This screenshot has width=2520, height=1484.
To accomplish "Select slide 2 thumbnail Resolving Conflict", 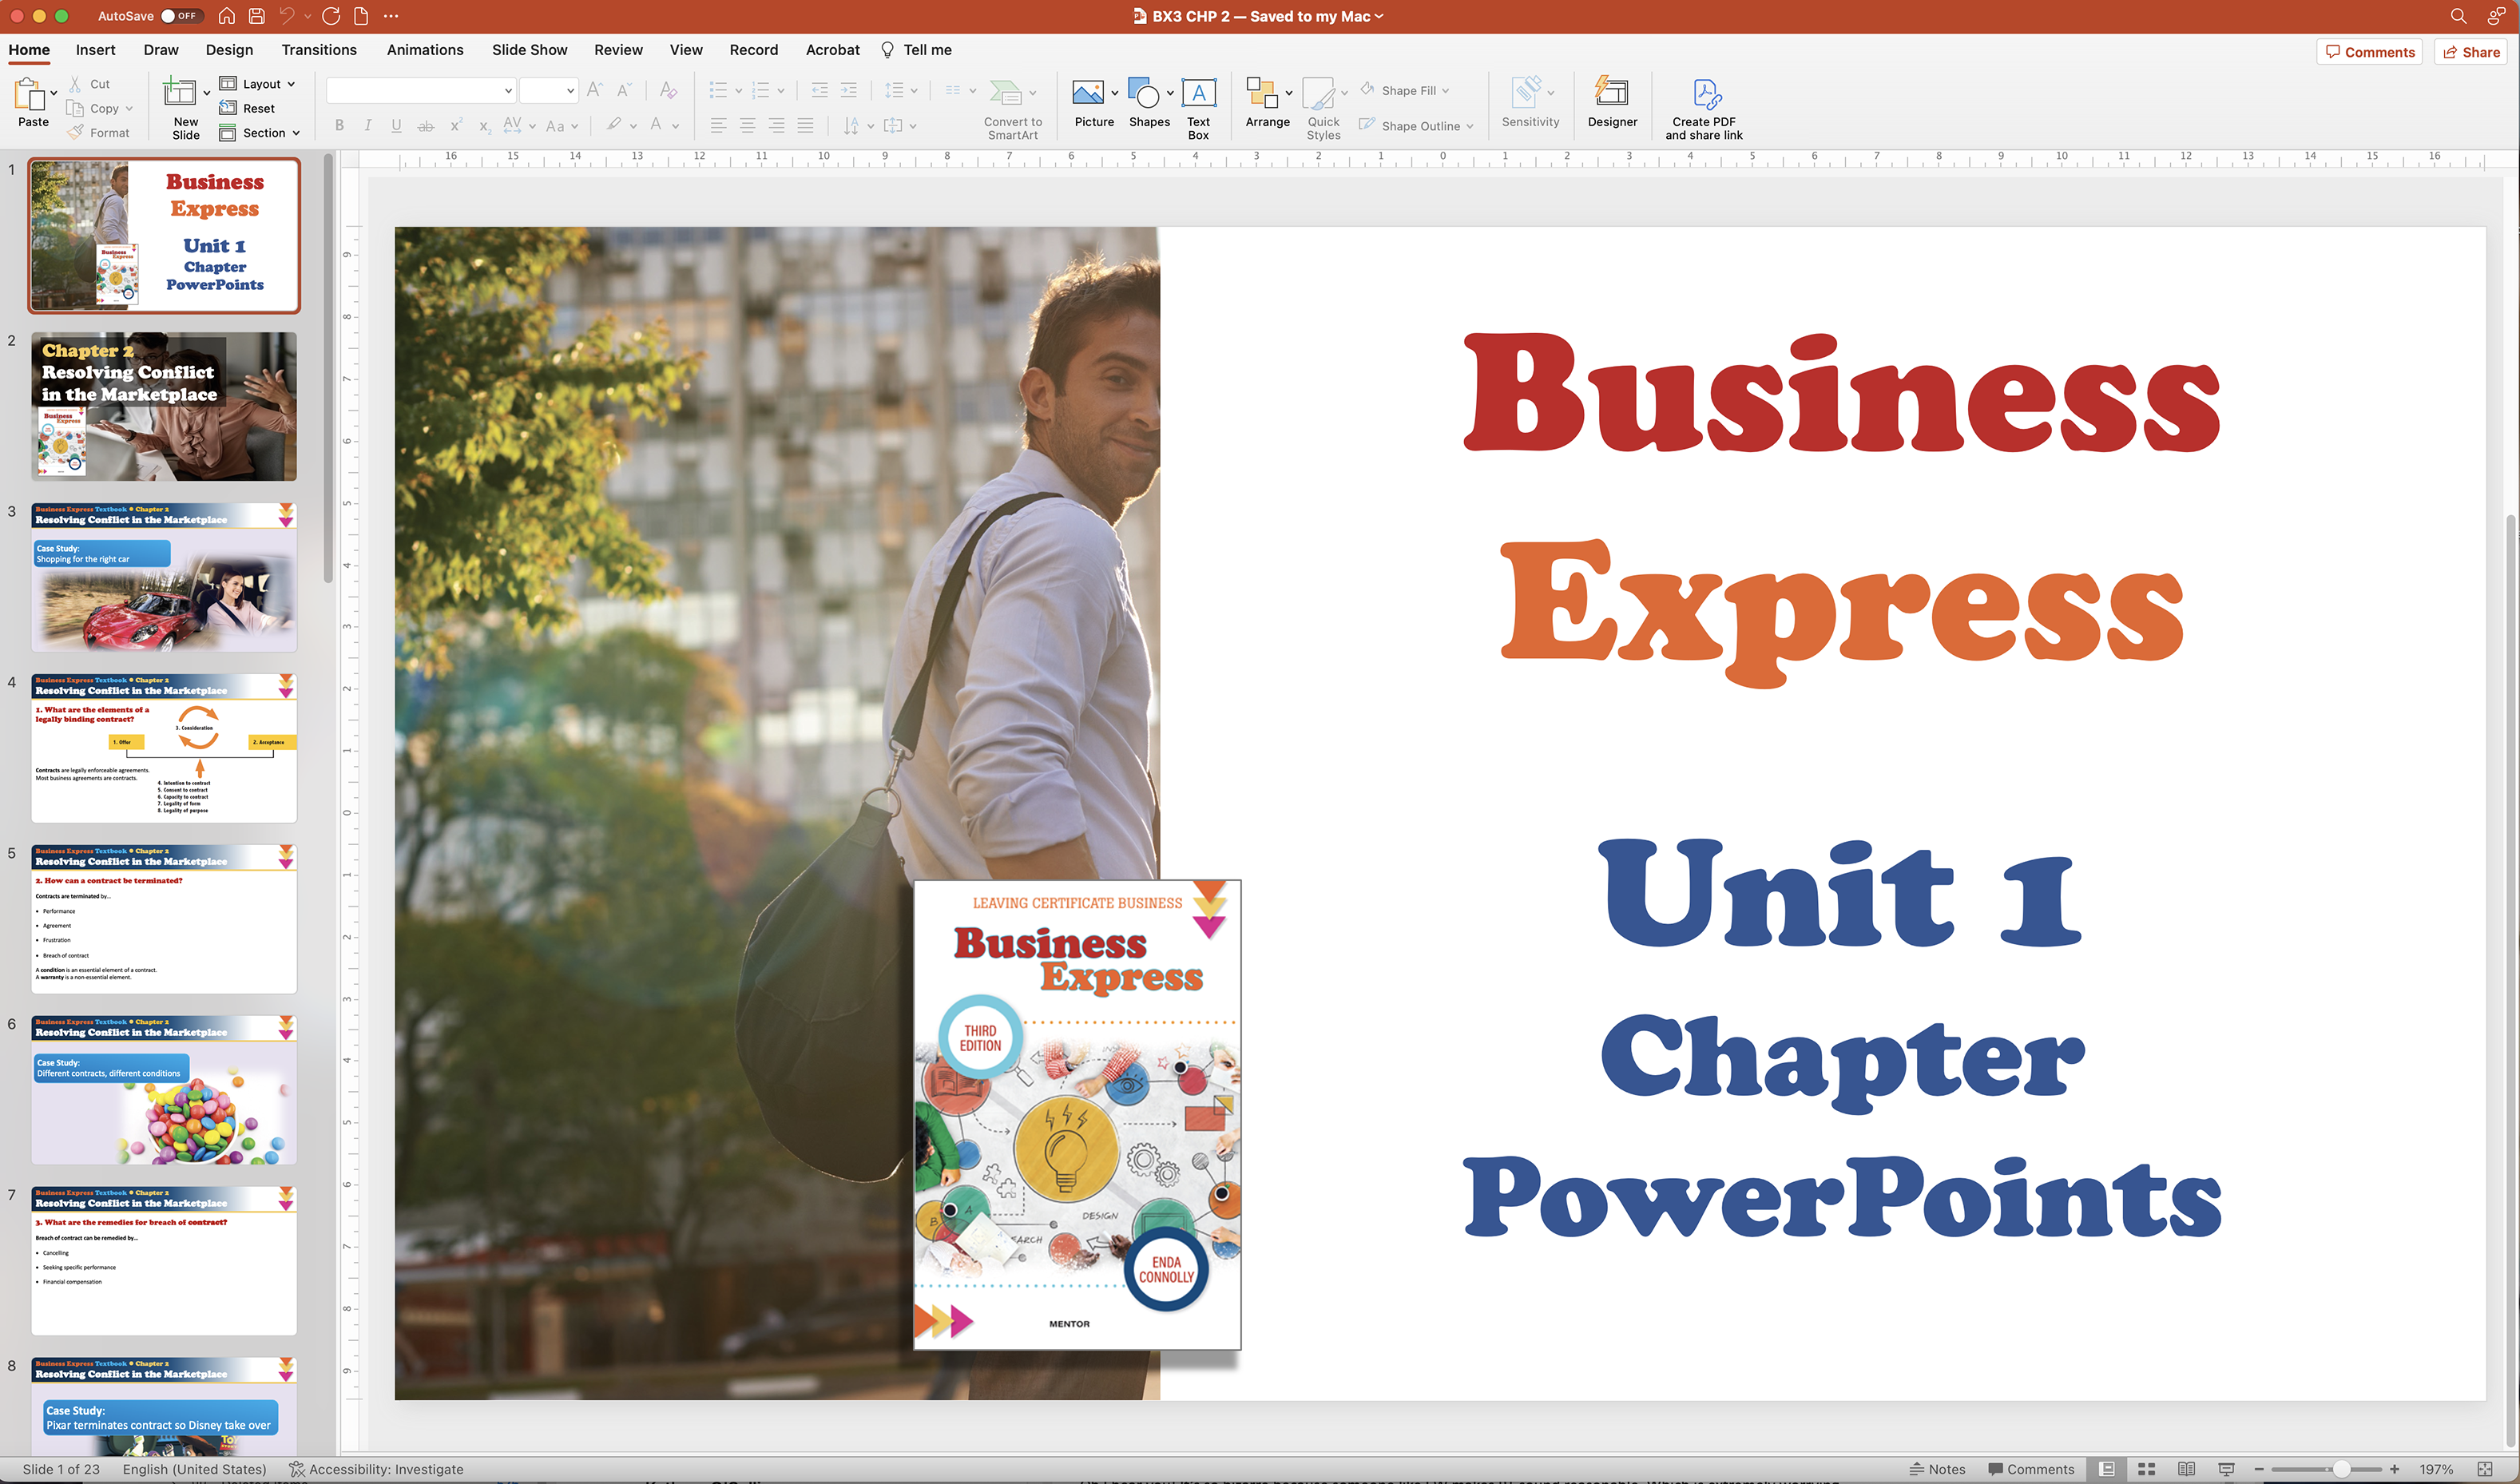I will (164, 407).
